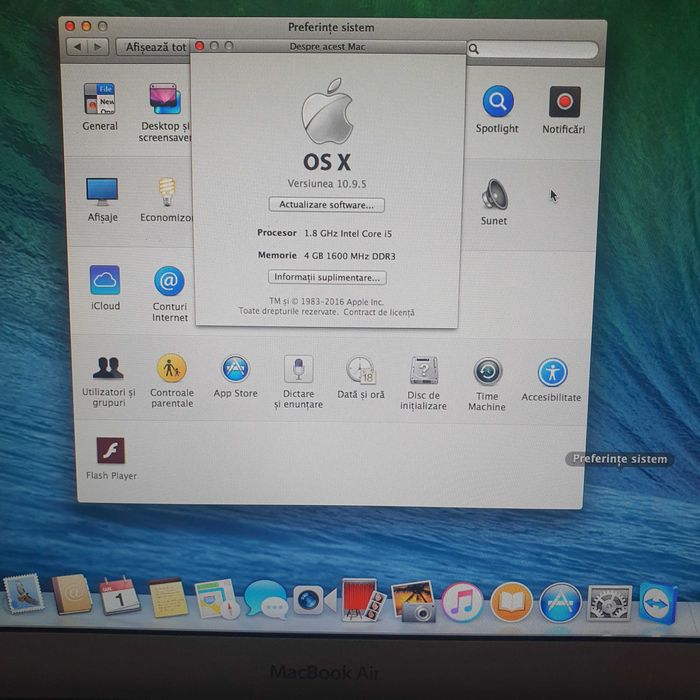
Task: Launch Contacts from the Dock
Action: click(71, 595)
